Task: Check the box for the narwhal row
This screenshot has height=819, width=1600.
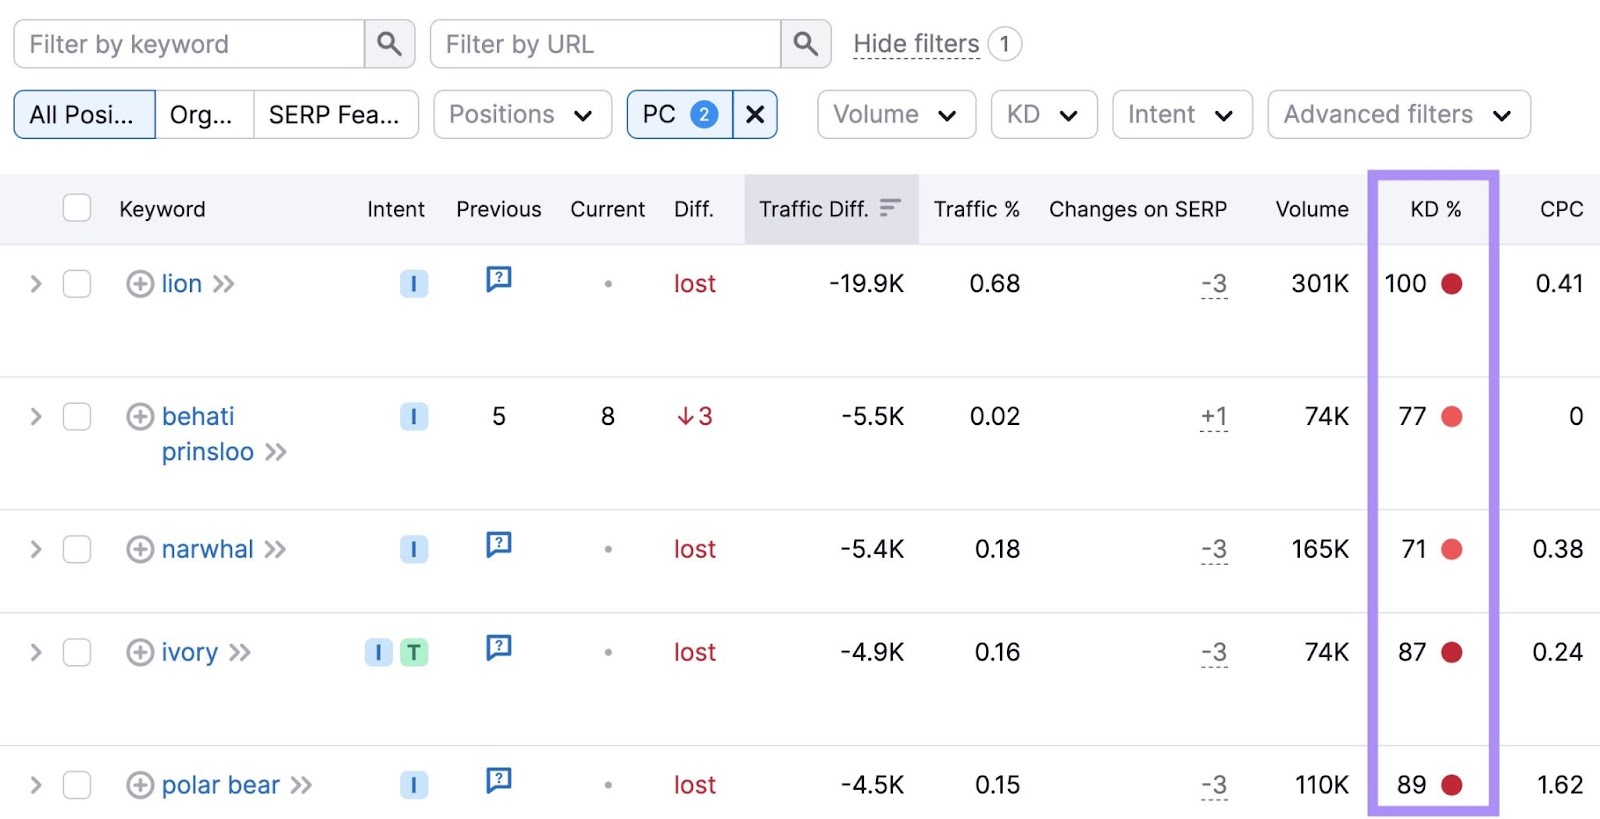Action: (77, 549)
